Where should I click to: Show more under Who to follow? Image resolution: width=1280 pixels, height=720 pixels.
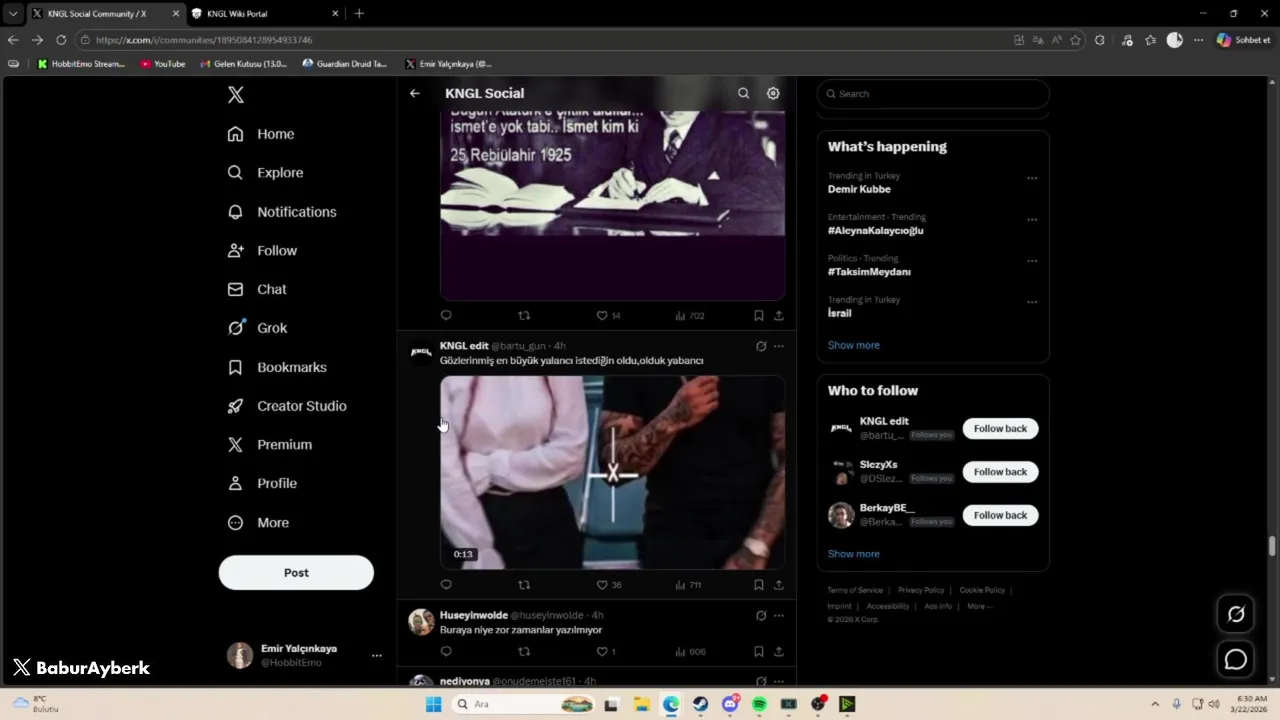pos(853,554)
